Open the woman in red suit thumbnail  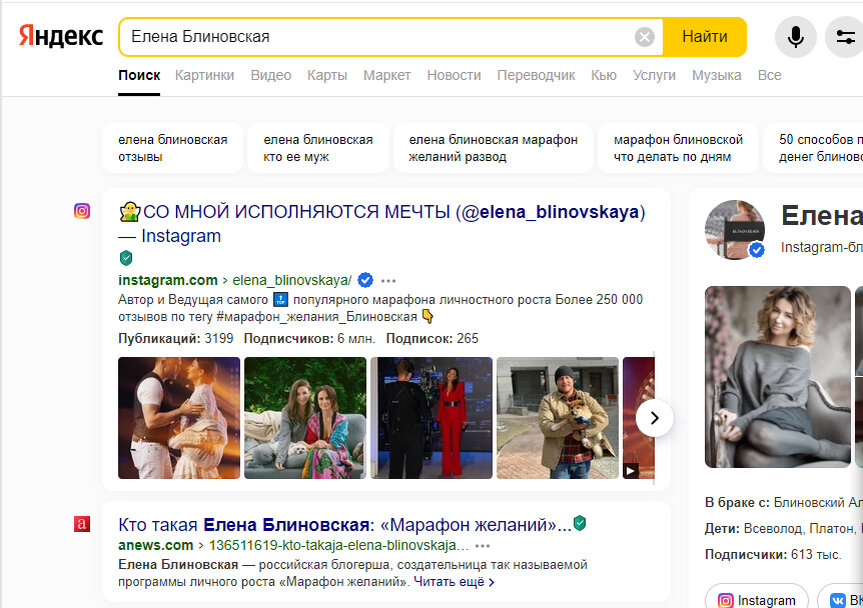(431, 418)
